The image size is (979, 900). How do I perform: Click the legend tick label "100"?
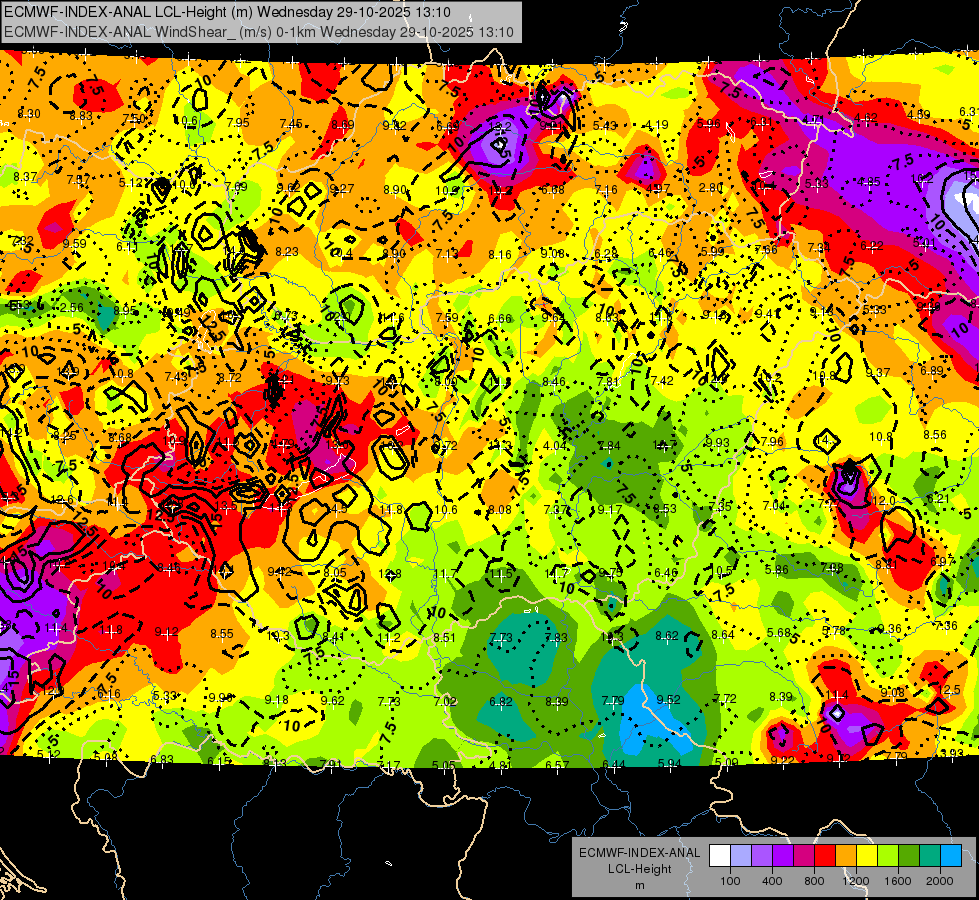point(730,881)
